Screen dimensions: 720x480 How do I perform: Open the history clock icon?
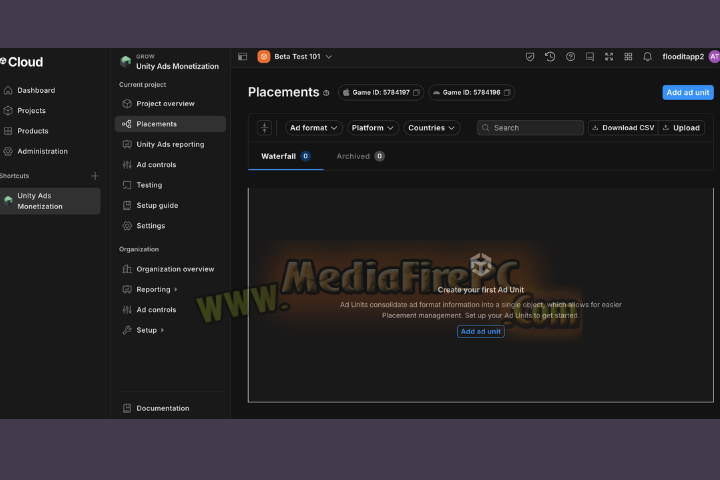pyautogui.click(x=550, y=56)
